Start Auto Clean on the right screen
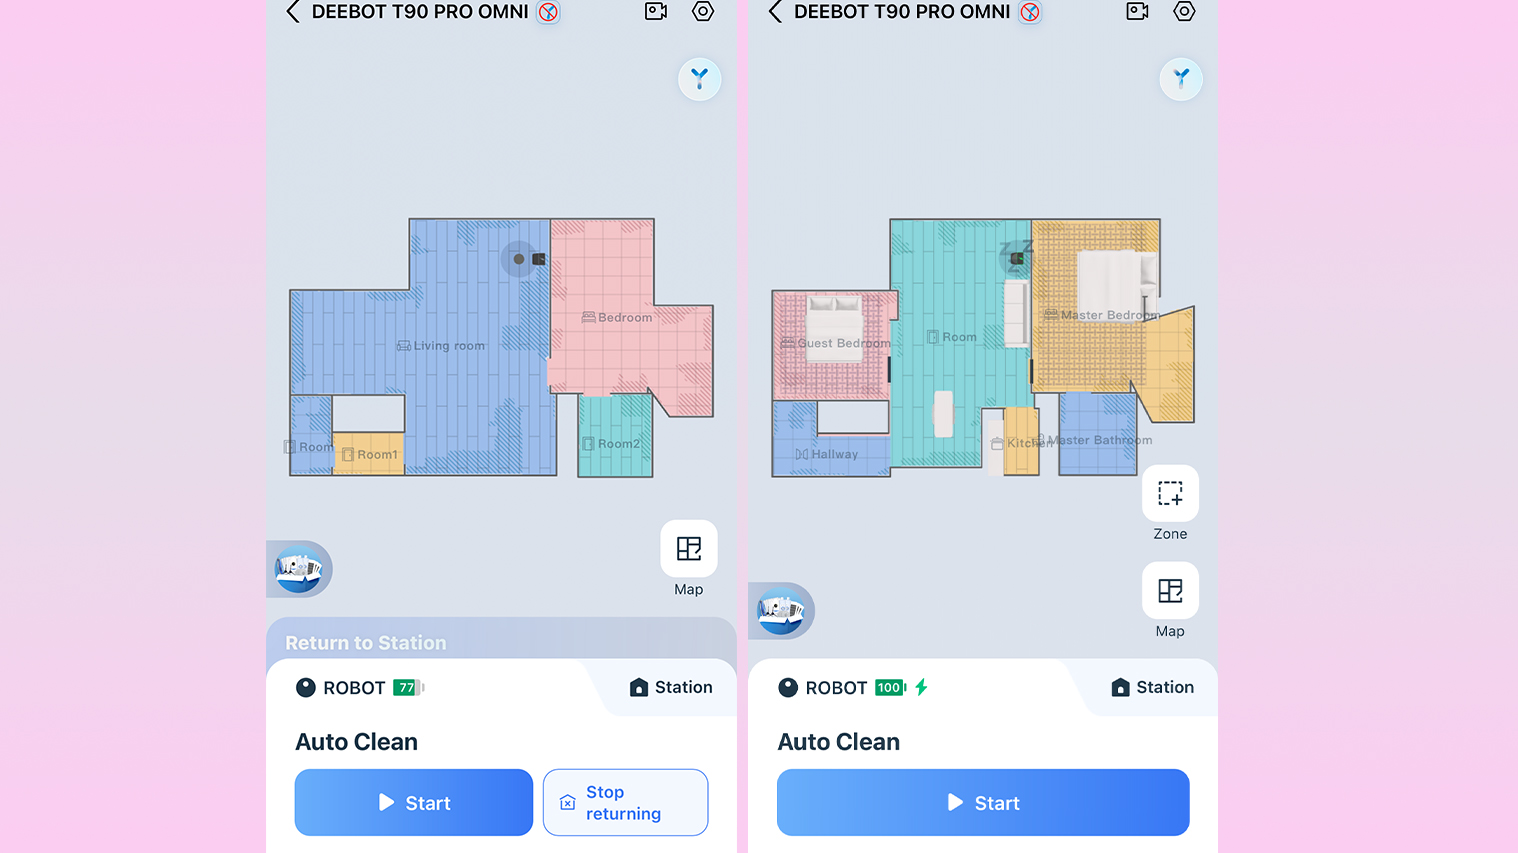The image size is (1518, 853). point(983,803)
